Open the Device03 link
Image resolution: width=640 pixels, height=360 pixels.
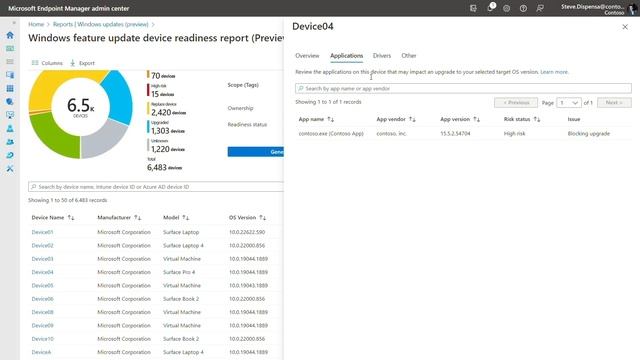pyautogui.click(x=42, y=259)
